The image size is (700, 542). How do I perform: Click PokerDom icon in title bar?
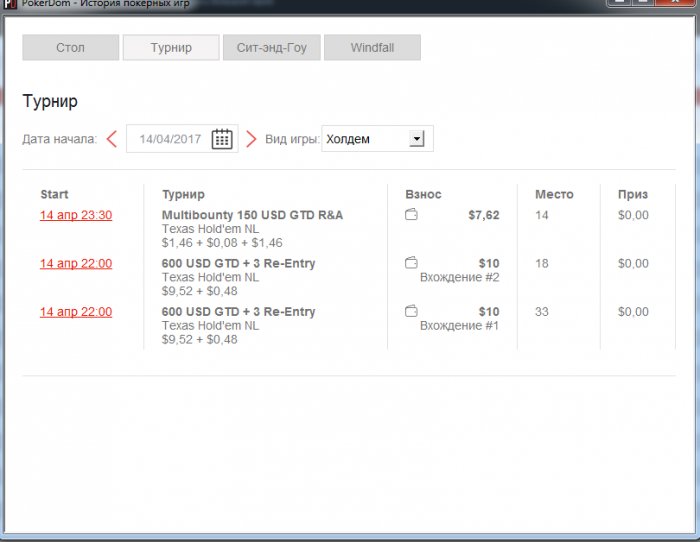(x=9, y=4)
